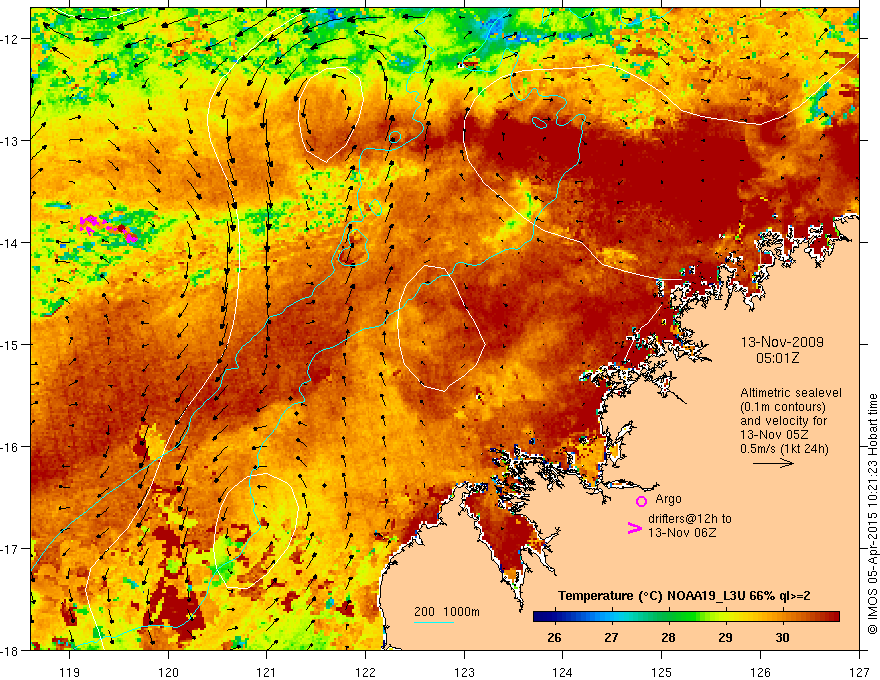Click the time label 05:01Z
Viewport: 880px width, 680px height.
(777, 358)
